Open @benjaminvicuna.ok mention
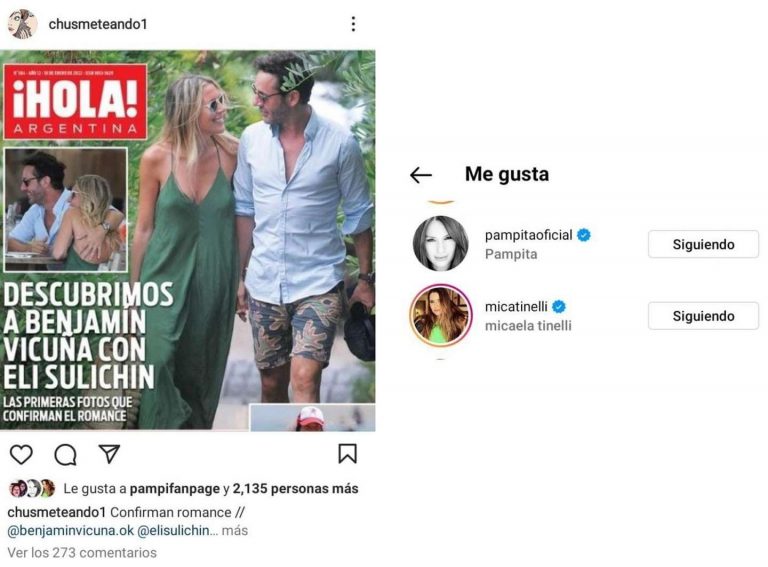This screenshot has width=768, height=567. click(71, 530)
